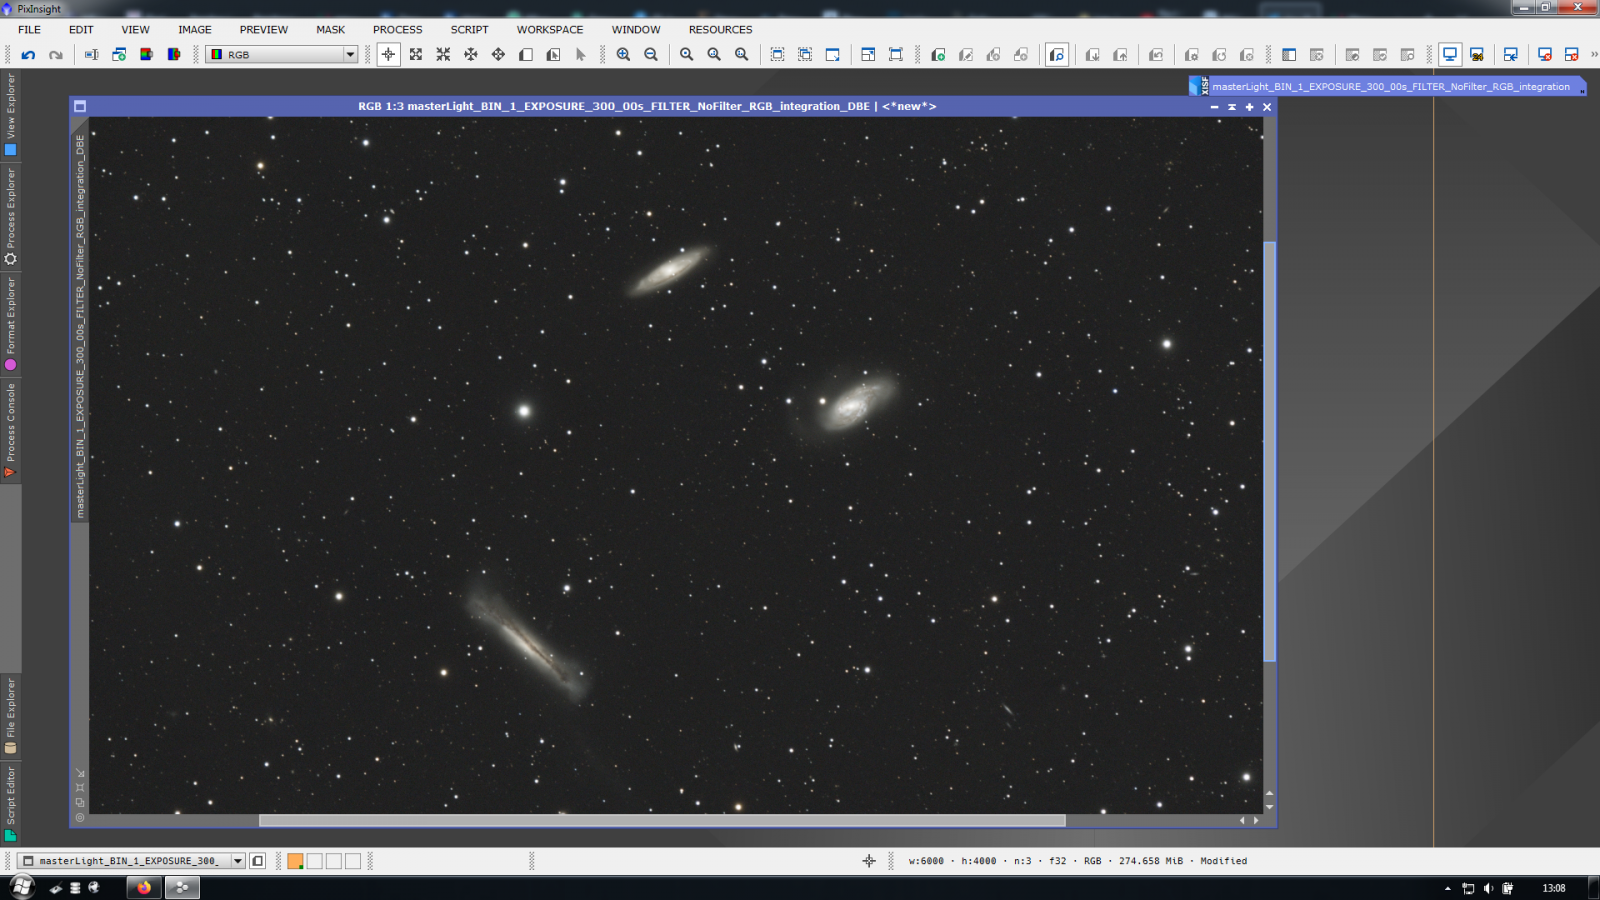
Task: Select the orange workspace square in the bottom bar
Action: [295, 861]
